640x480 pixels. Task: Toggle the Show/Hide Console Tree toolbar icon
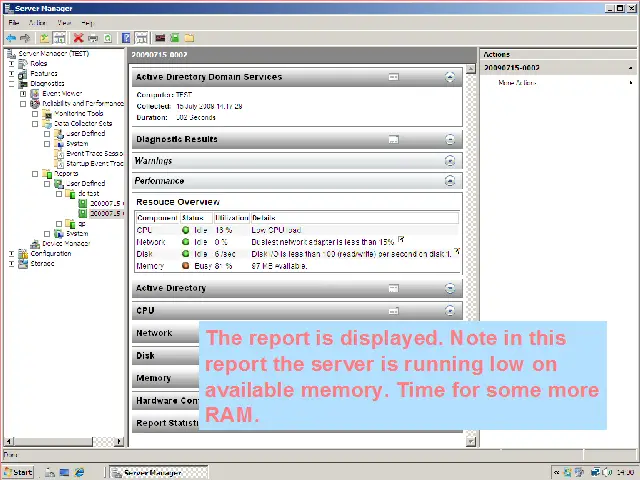point(60,38)
